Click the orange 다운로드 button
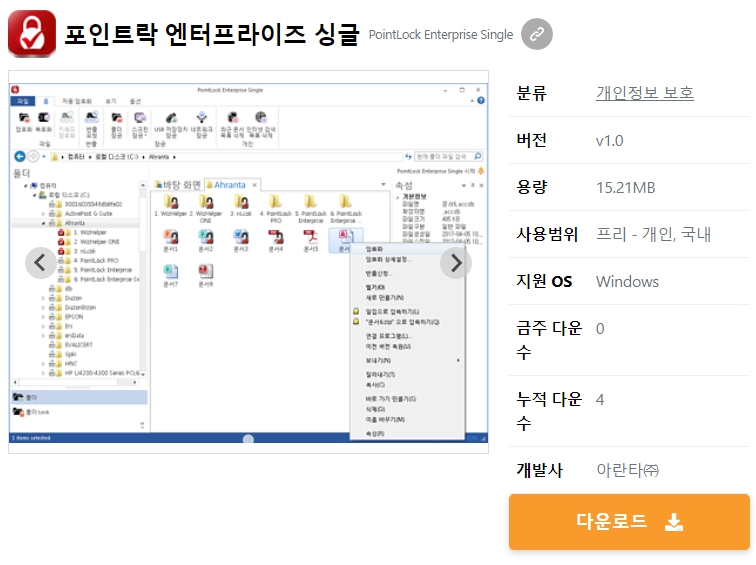Image resolution: width=756 pixels, height=565 pixels. (629, 522)
